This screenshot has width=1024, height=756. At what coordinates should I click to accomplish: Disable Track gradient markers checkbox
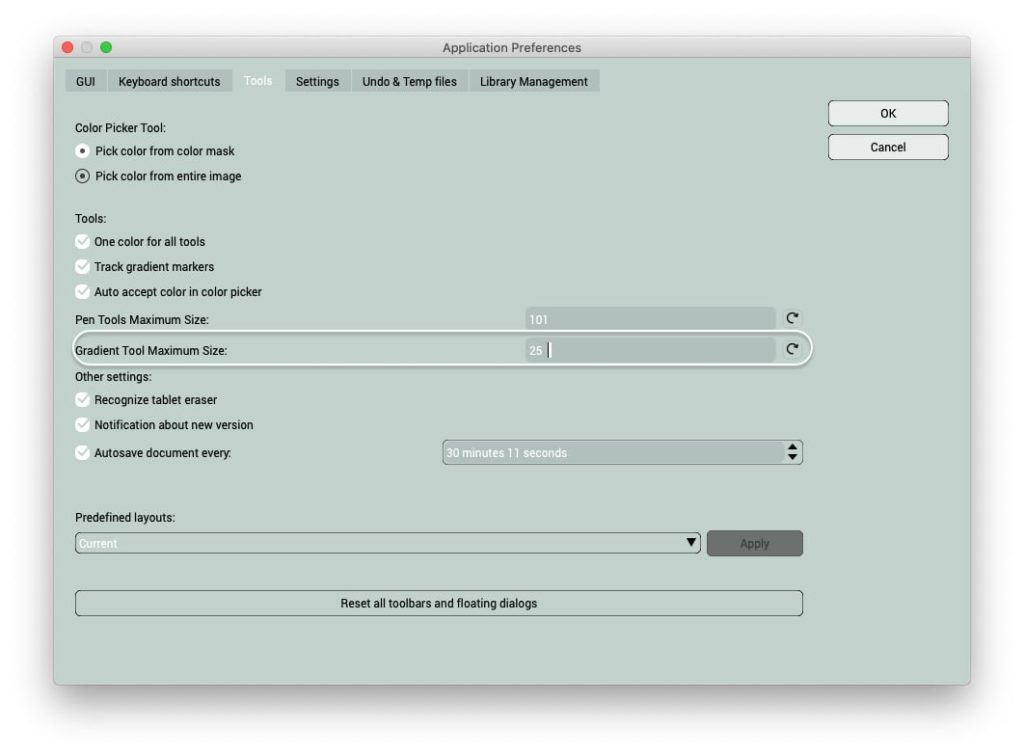(x=82, y=267)
